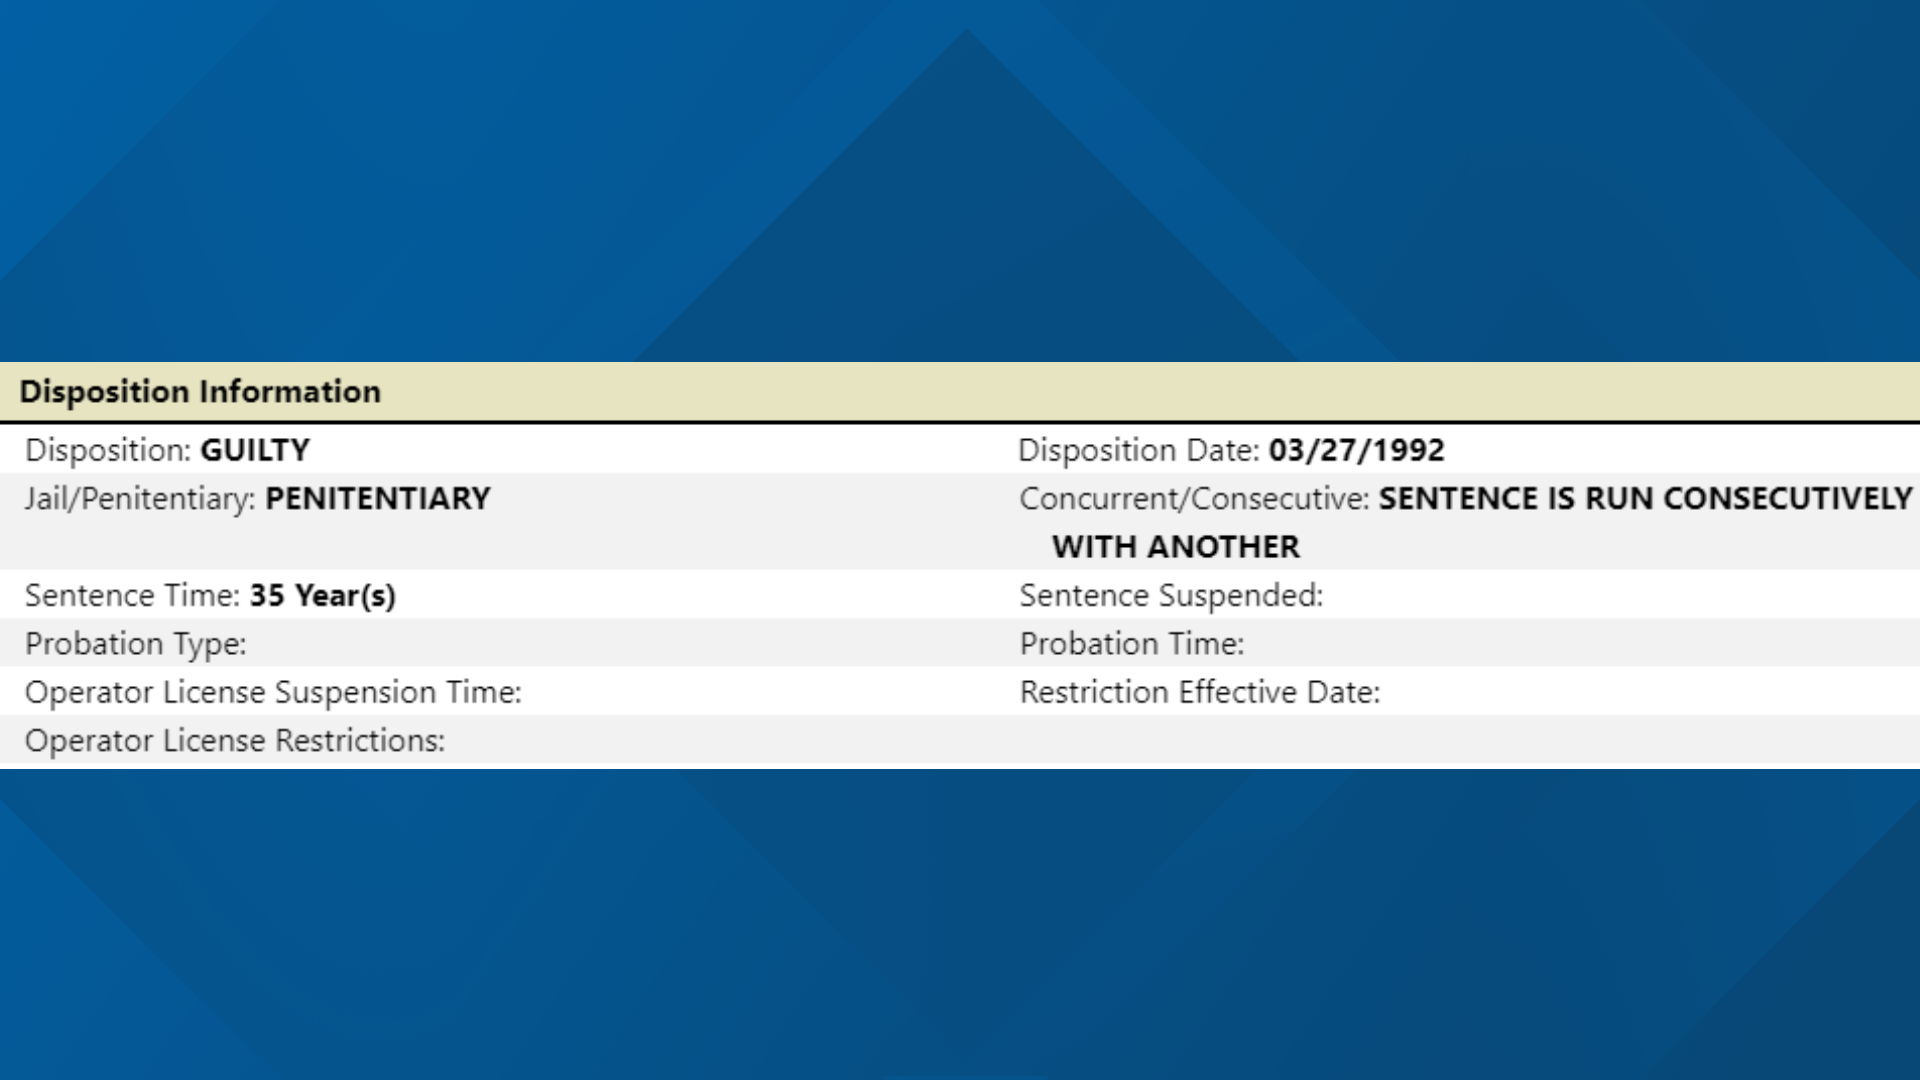The height and width of the screenshot is (1080, 1920).
Task: Click the "Disposition Date:" label
Action: click(x=1138, y=451)
